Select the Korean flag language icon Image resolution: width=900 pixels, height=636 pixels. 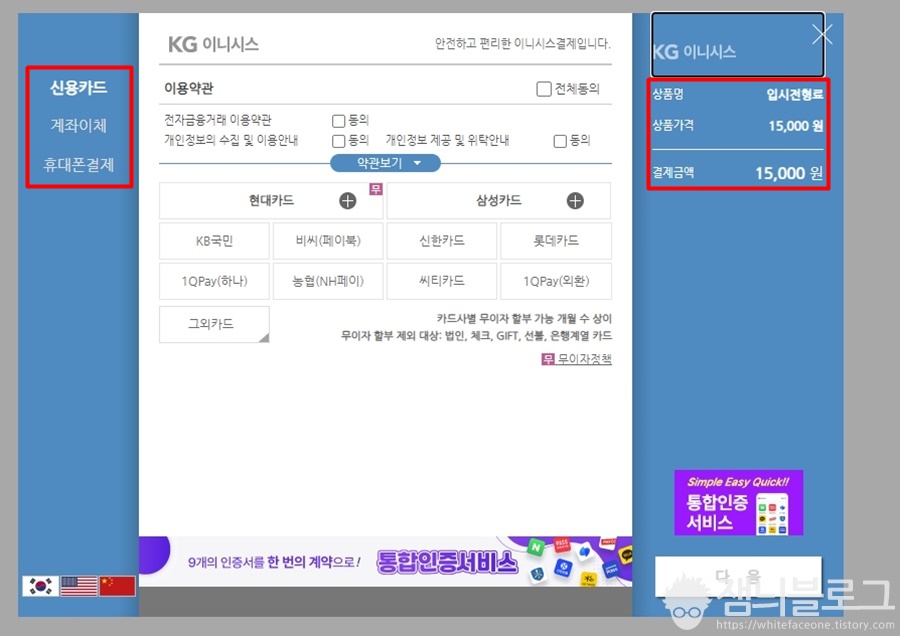[x=40, y=586]
